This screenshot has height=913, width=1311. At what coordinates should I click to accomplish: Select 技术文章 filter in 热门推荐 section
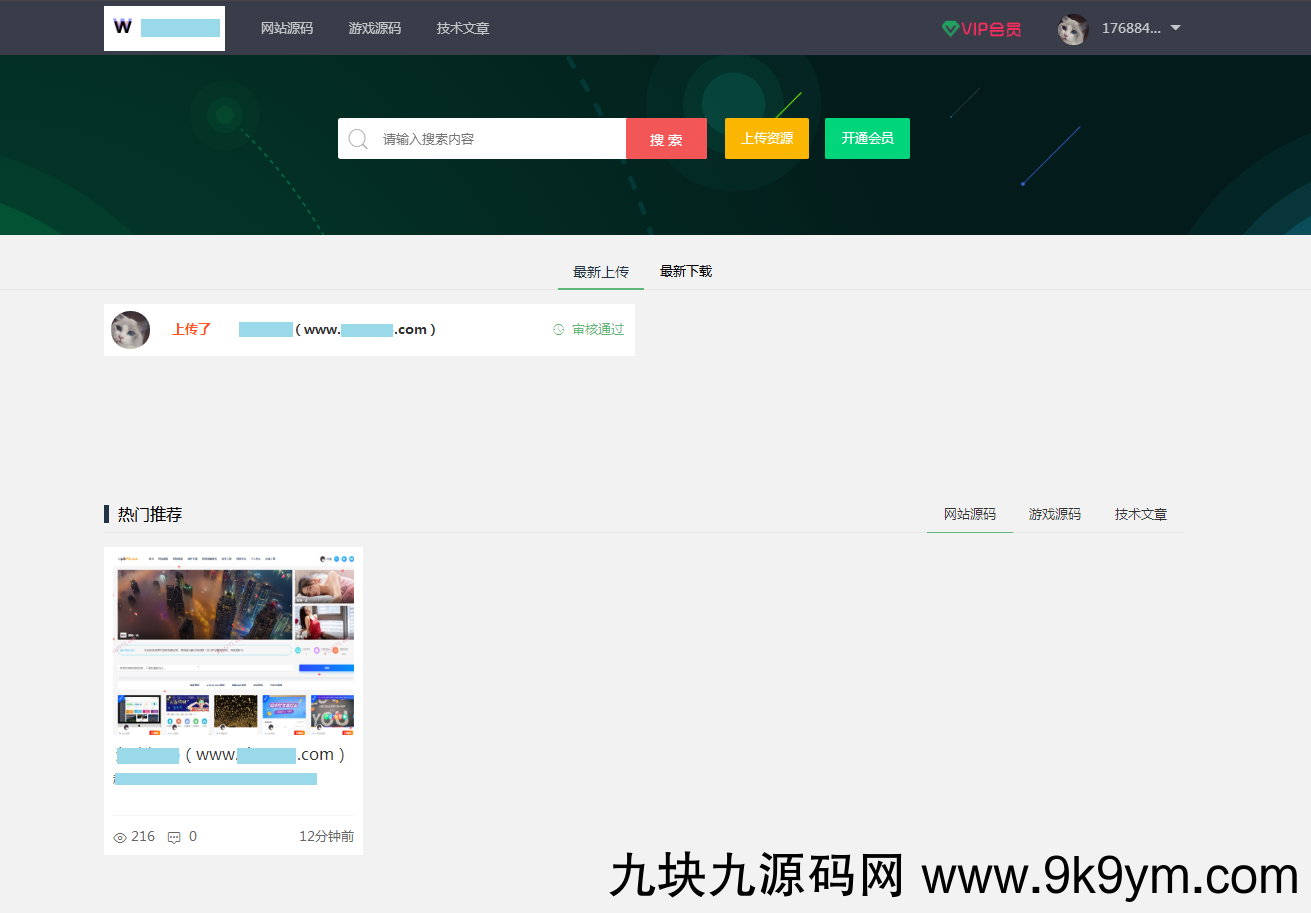(1141, 514)
